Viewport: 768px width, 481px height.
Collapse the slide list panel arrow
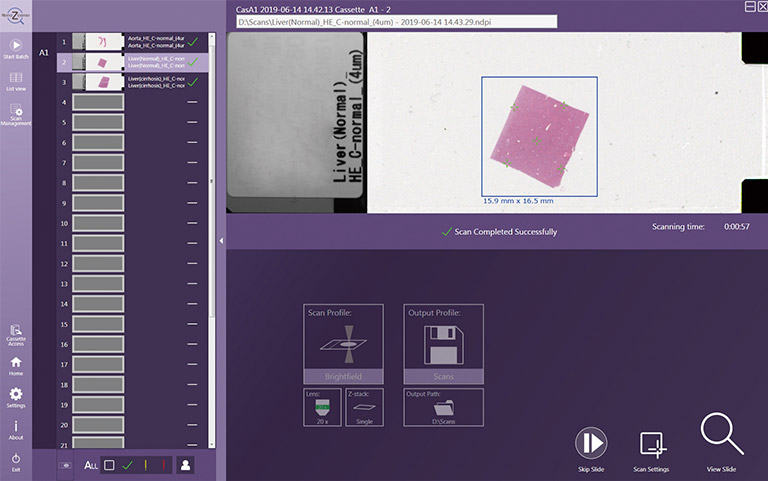(220, 240)
